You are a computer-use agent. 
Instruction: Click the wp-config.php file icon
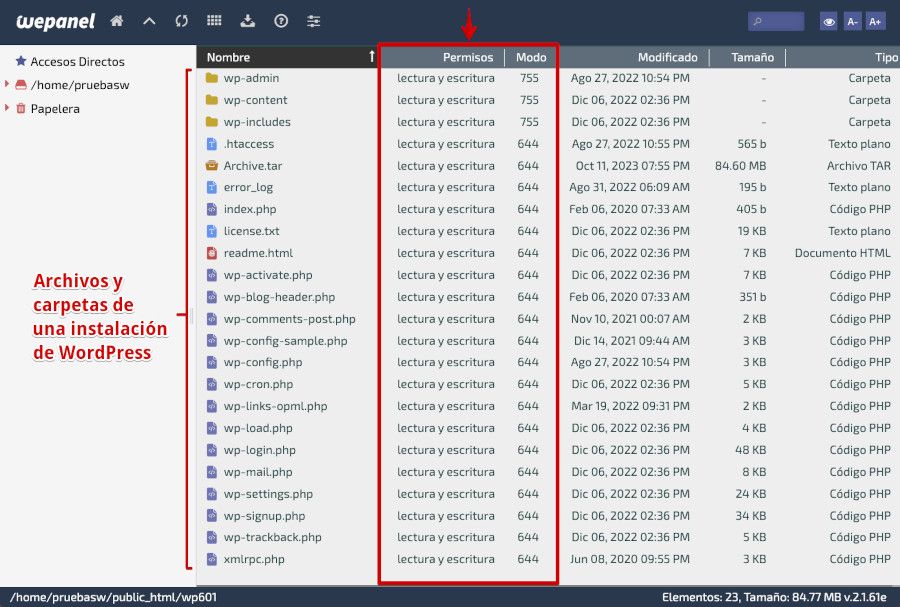point(212,362)
